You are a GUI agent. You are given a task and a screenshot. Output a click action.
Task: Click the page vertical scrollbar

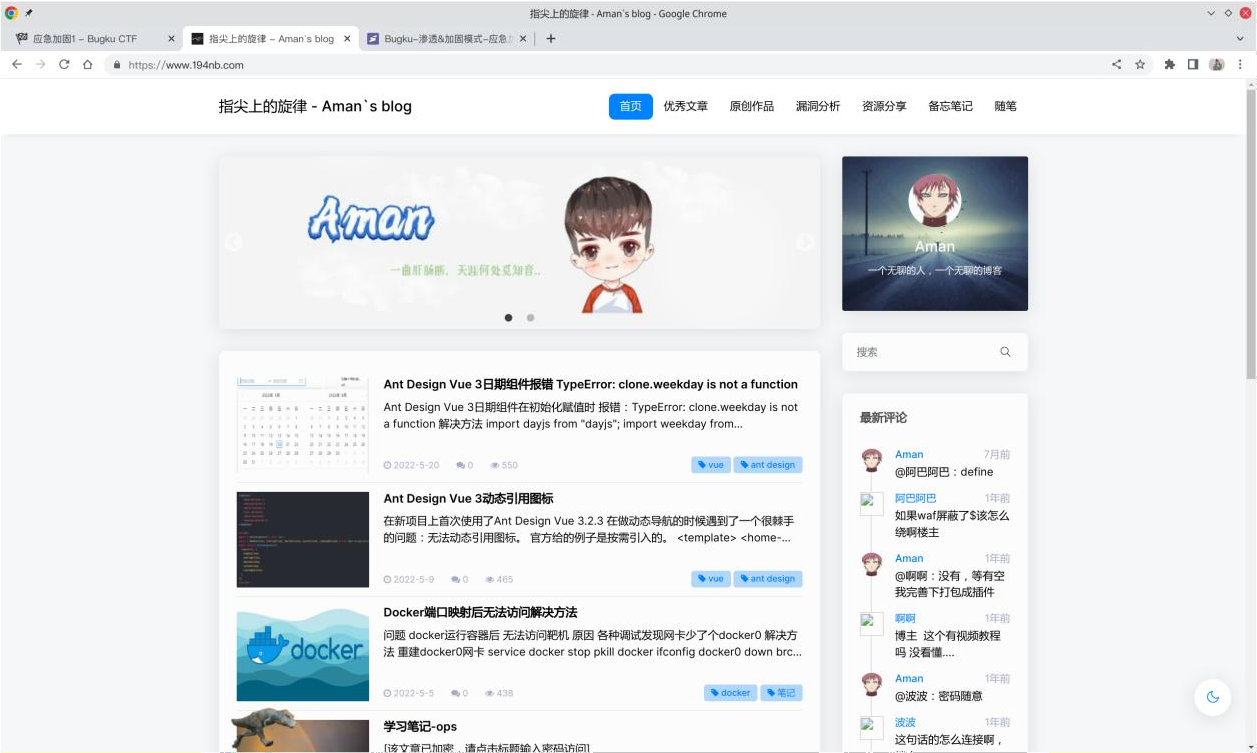tap(1250, 234)
